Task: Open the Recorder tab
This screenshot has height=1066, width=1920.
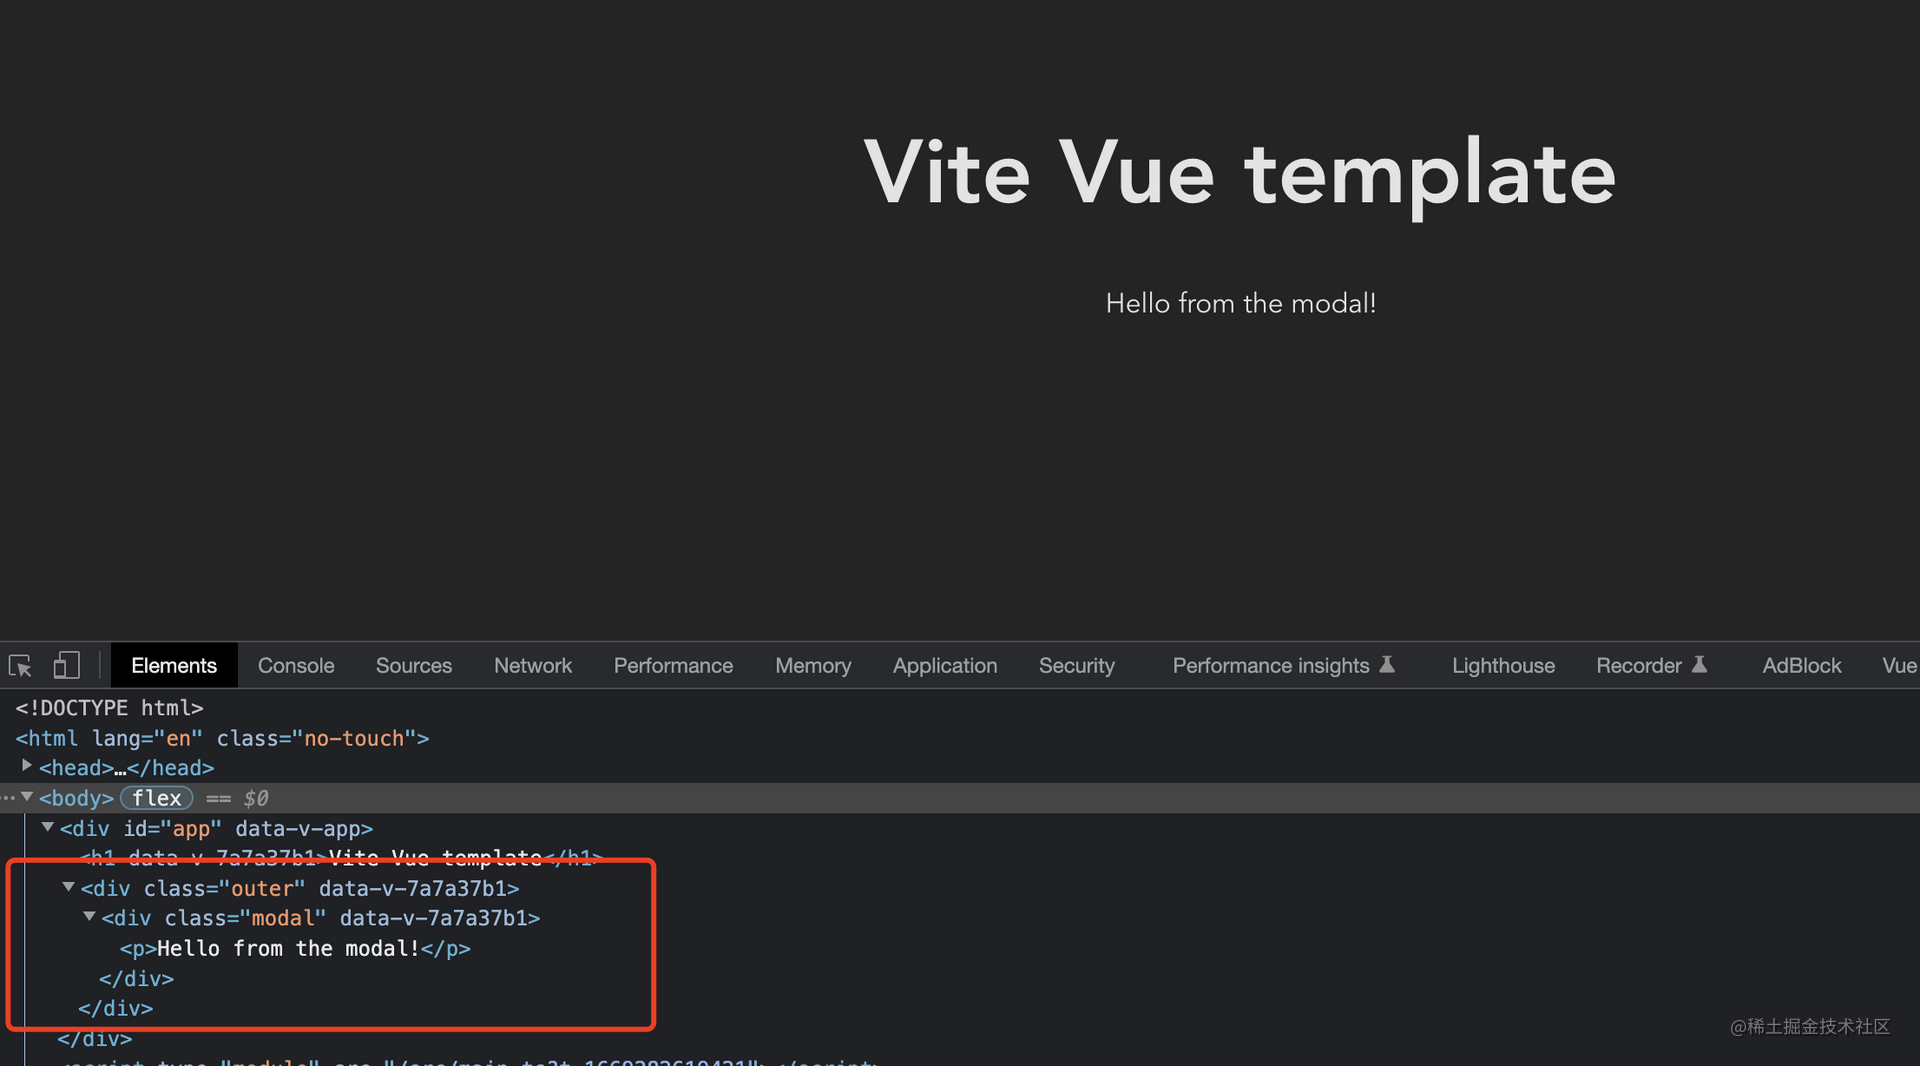Action: click(x=1652, y=666)
